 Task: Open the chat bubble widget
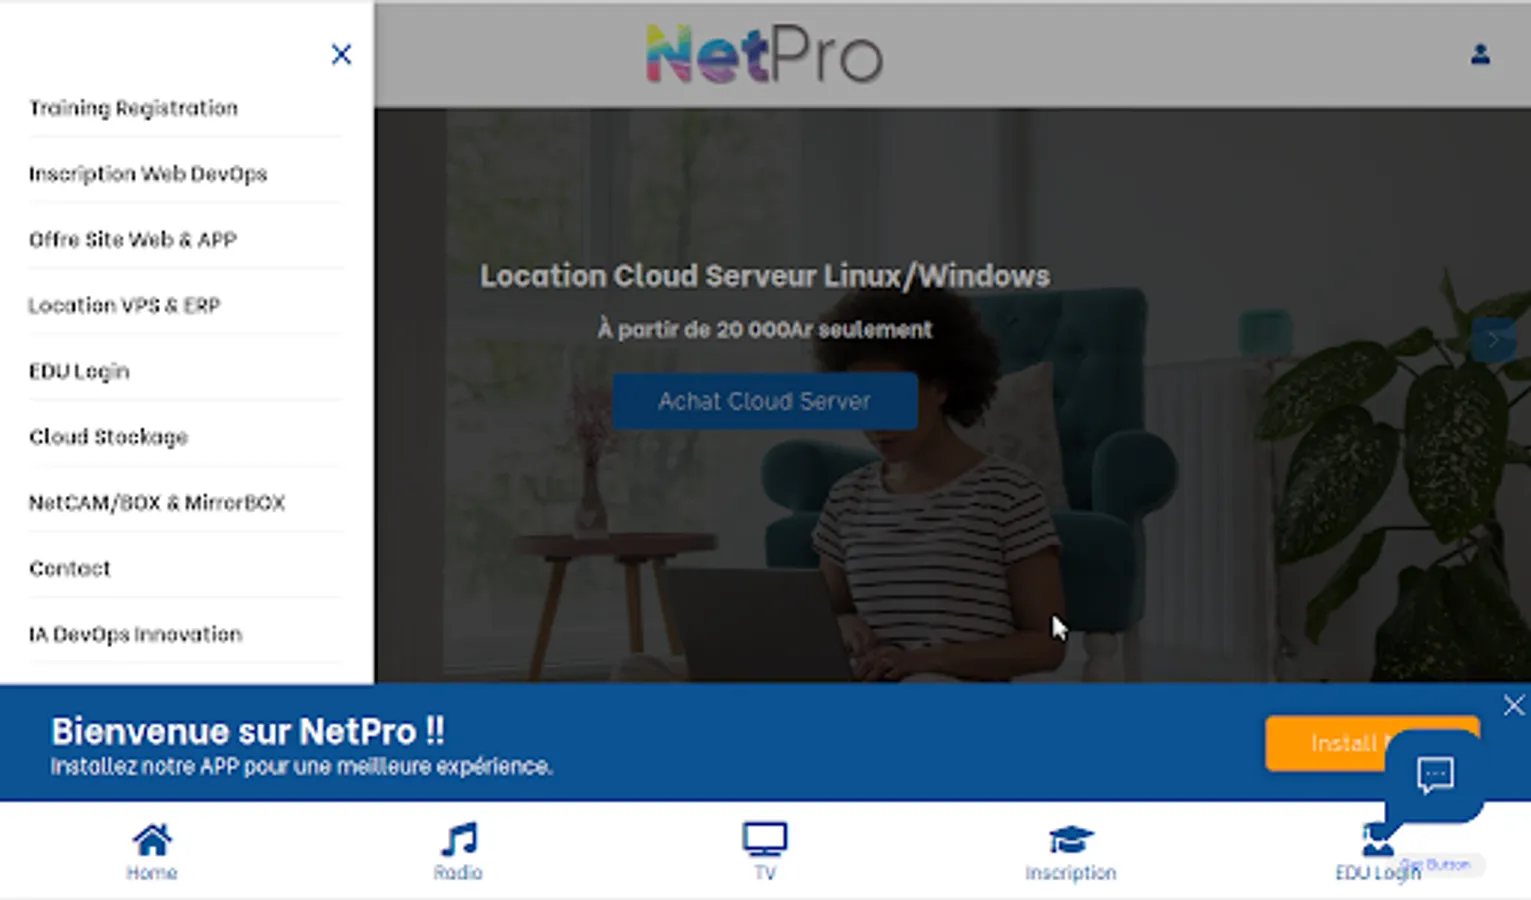1435,775
